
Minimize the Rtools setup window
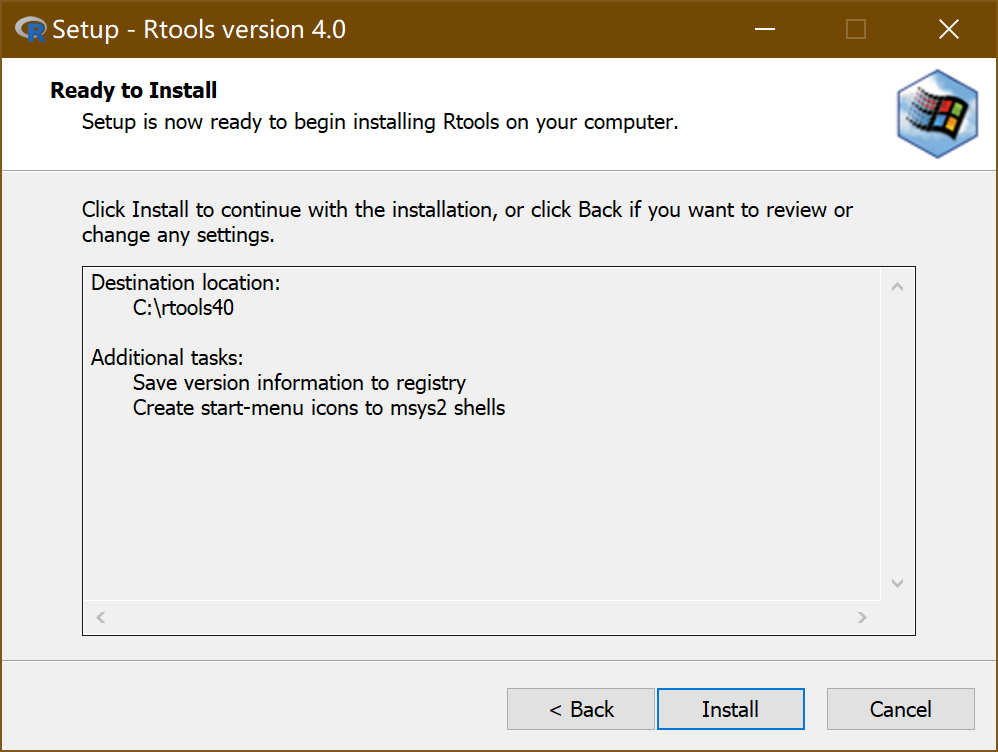click(764, 30)
